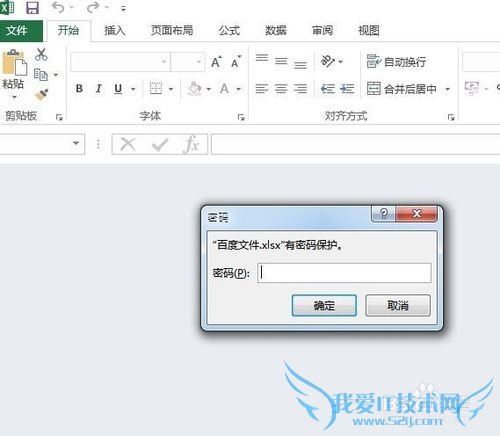500x436 pixels.
Task: Close the 密码 dialog with red X
Action: click(417, 214)
